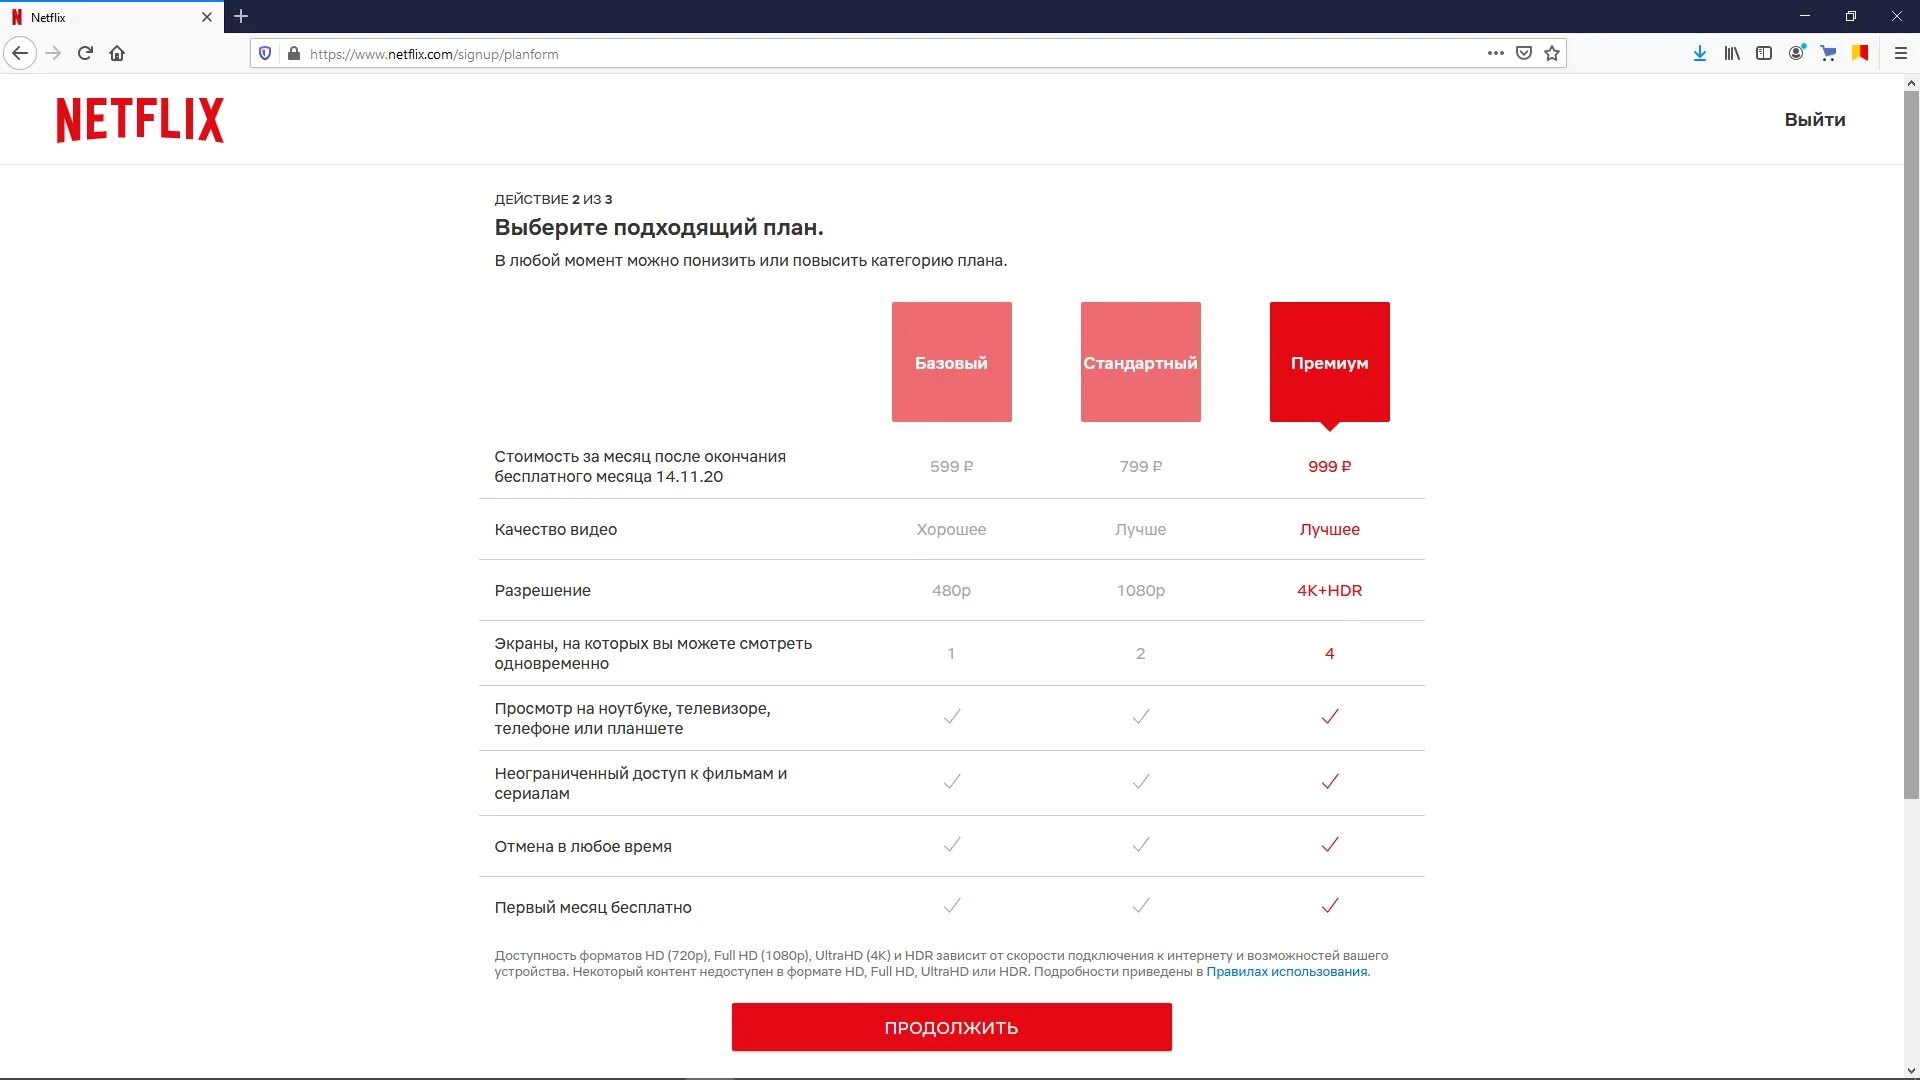This screenshot has width=1920, height=1080.
Task: Toggle the sidebar view icon
Action: 1764,54
